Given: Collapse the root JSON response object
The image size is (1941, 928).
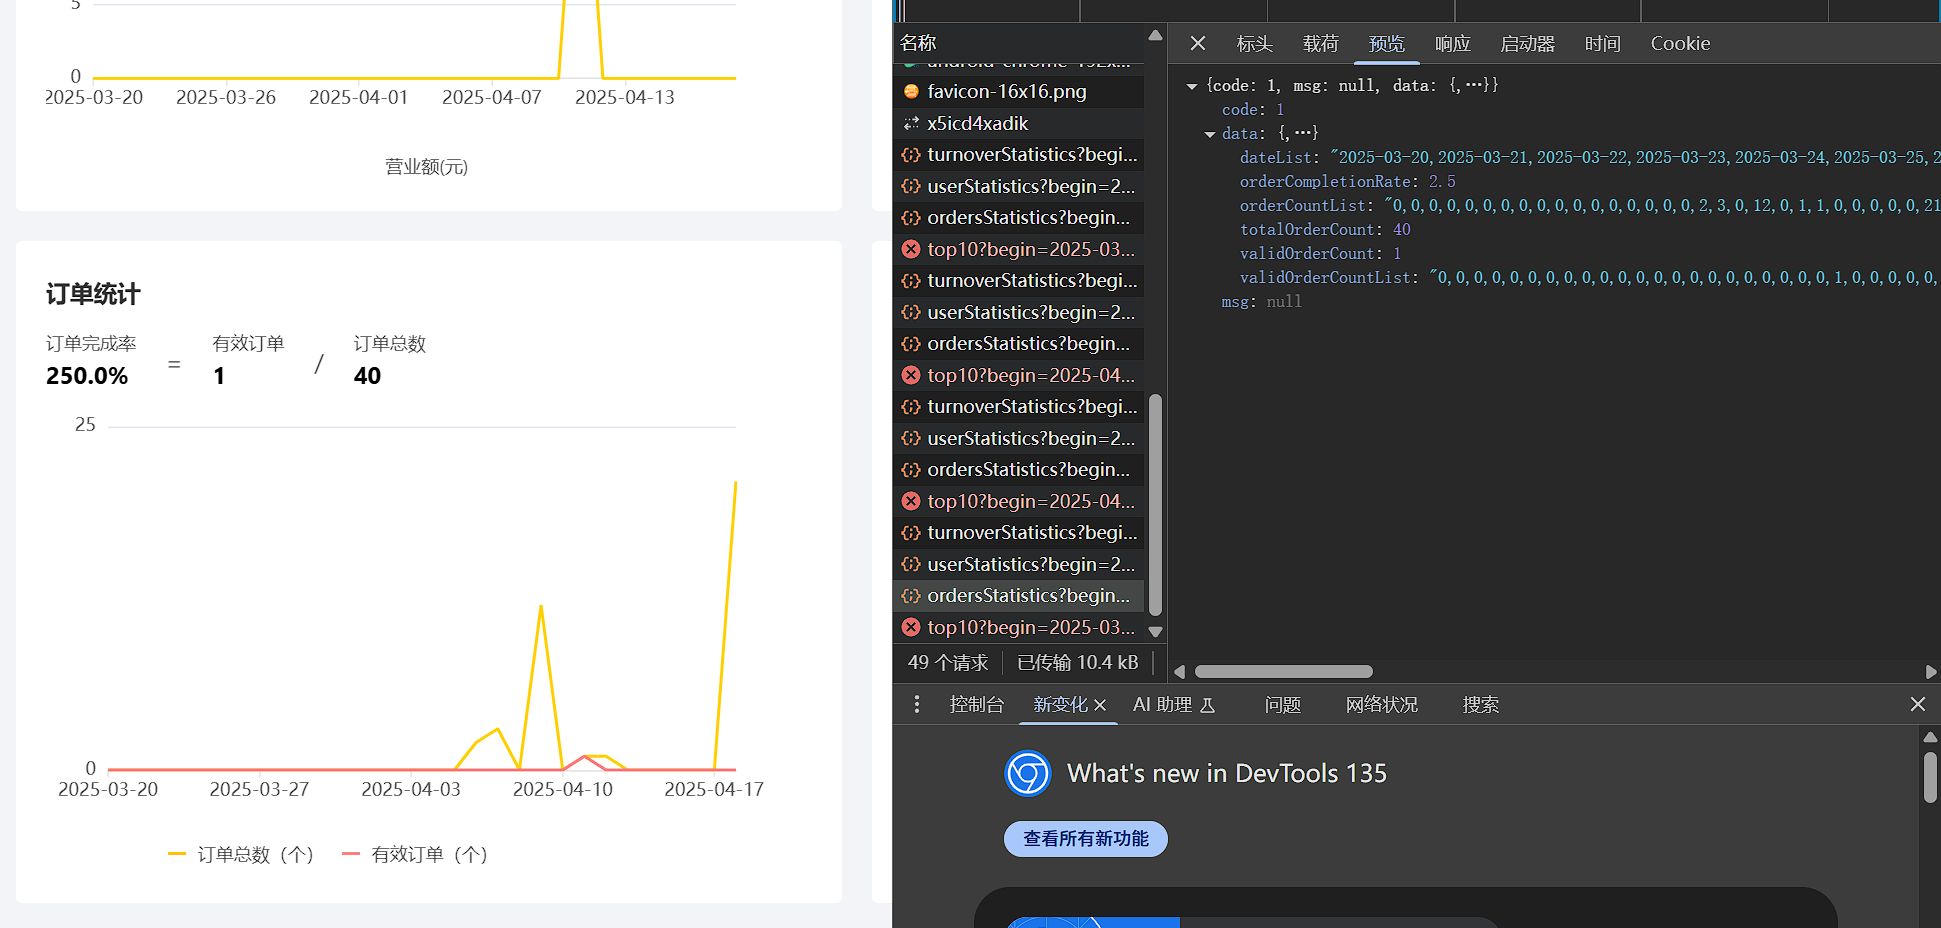Looking at the screenshot, I should pos(1192,86).
